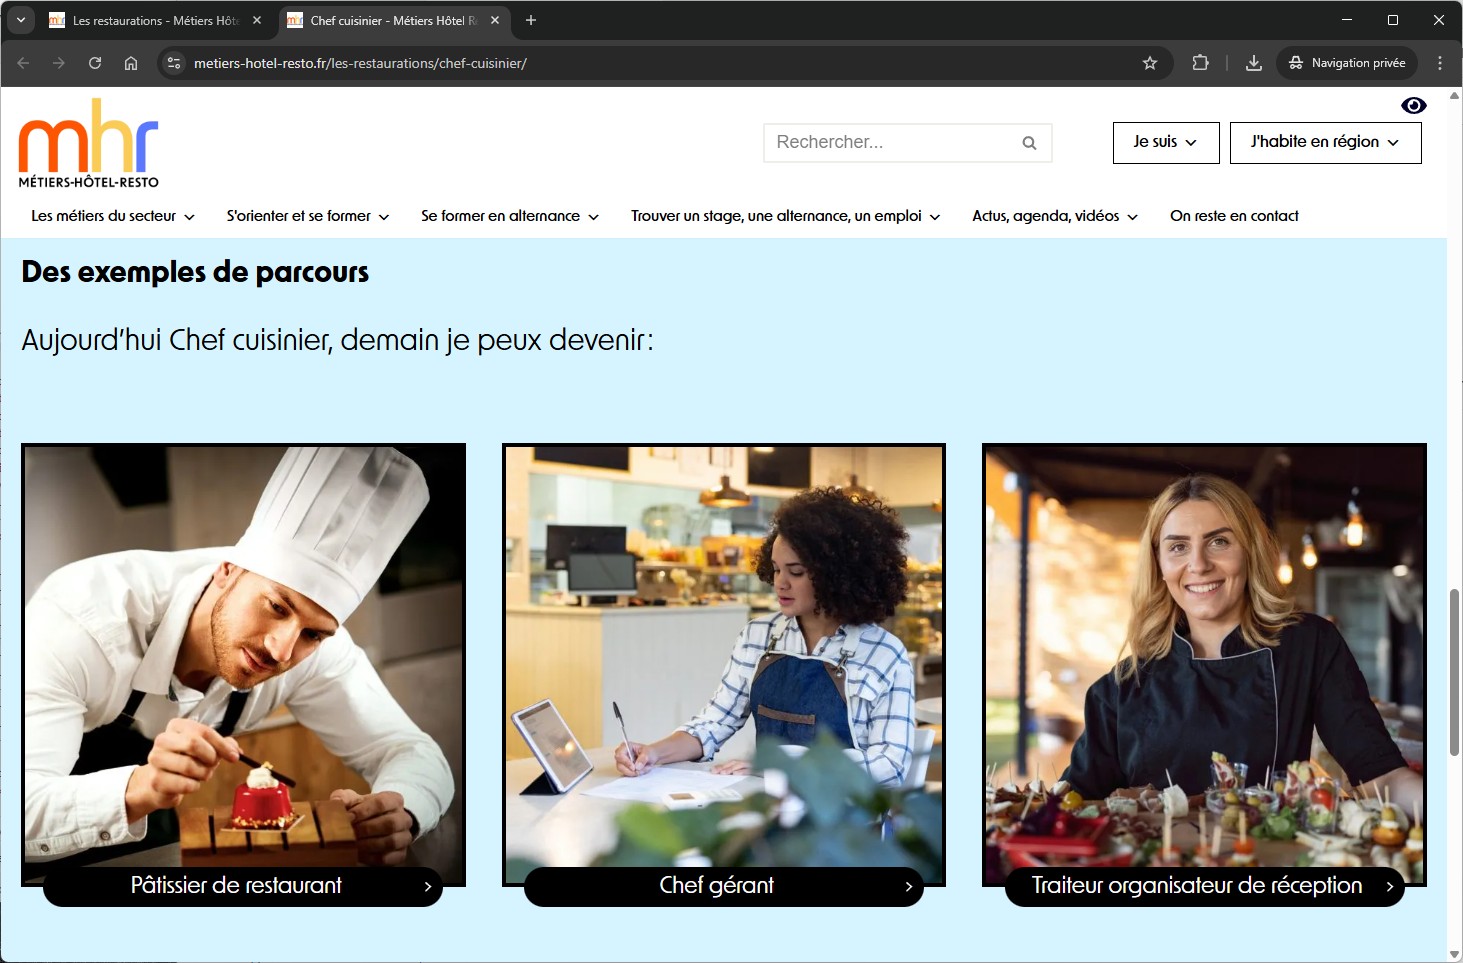
Task: Open the browser extensions puzzle icon
Action: pyautogui.click(x=1200, y=63)
